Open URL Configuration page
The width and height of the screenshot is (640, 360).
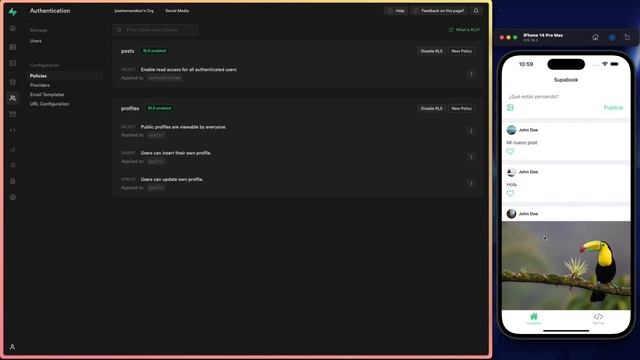[x=49, y=104]
